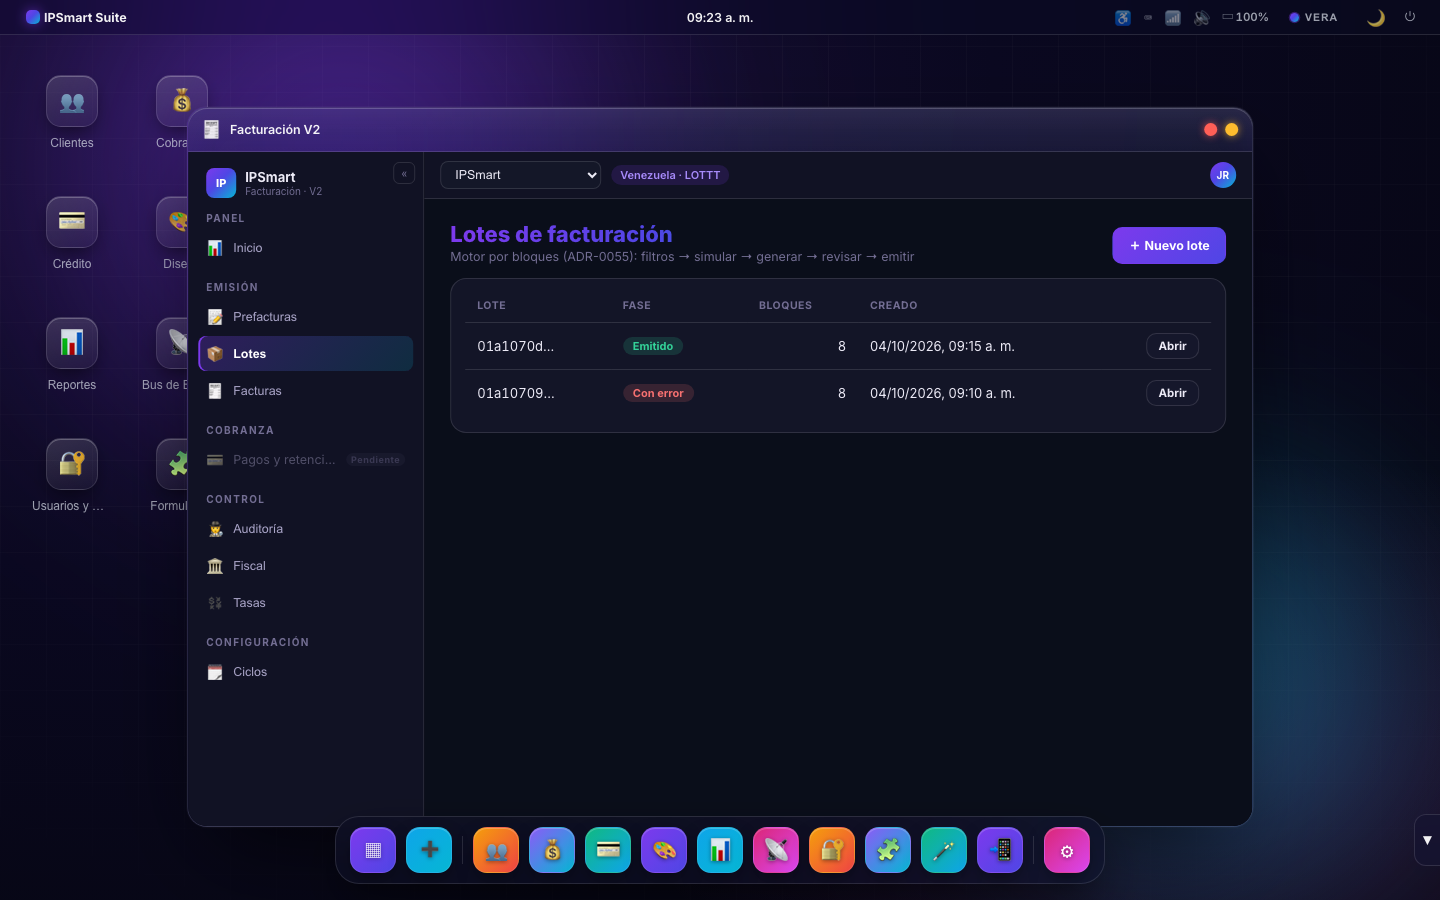
Task: Open the mobile phone app in the dock
Action: click(x=1000, y=850)
